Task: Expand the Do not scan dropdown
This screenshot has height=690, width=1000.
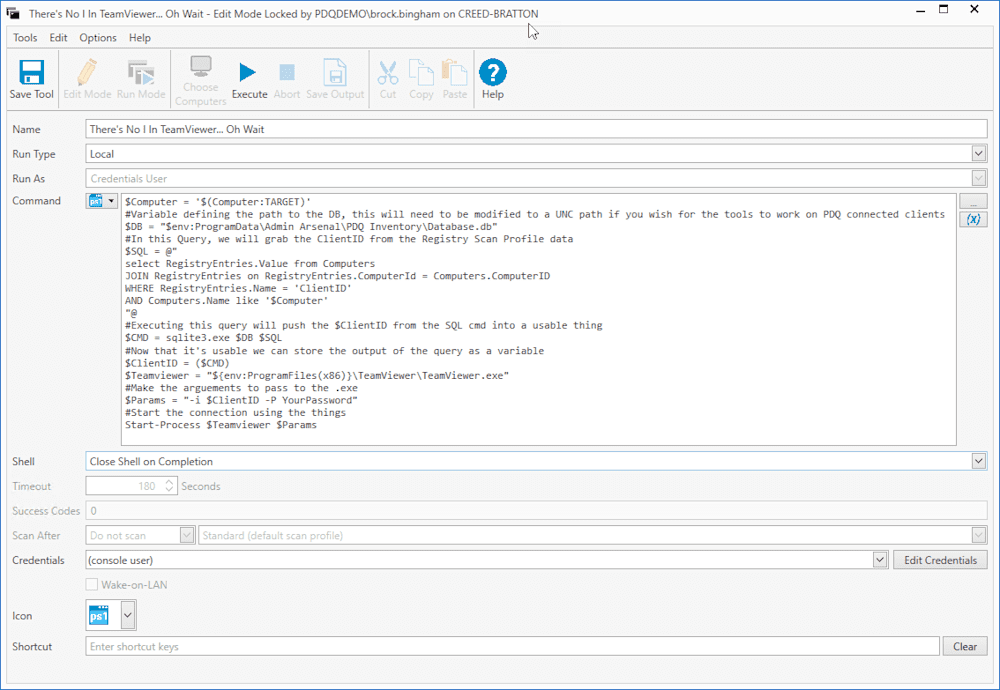Action: click(186, 535)
